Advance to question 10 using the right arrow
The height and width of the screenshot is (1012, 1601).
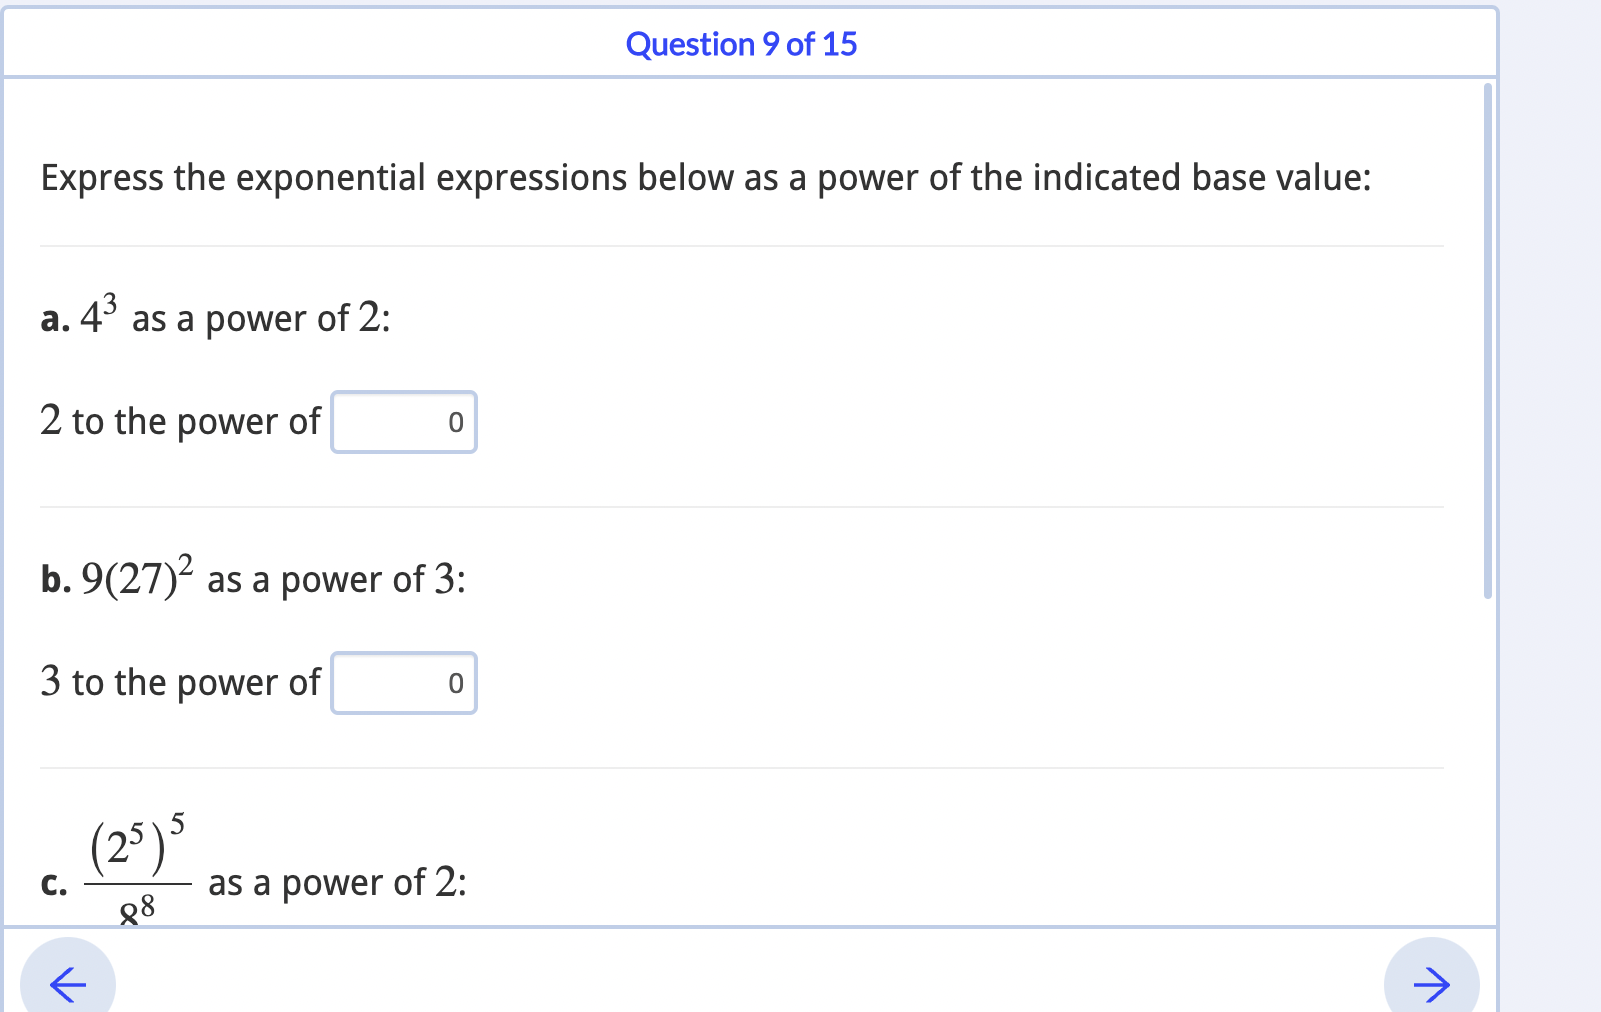pos(1432,984)
